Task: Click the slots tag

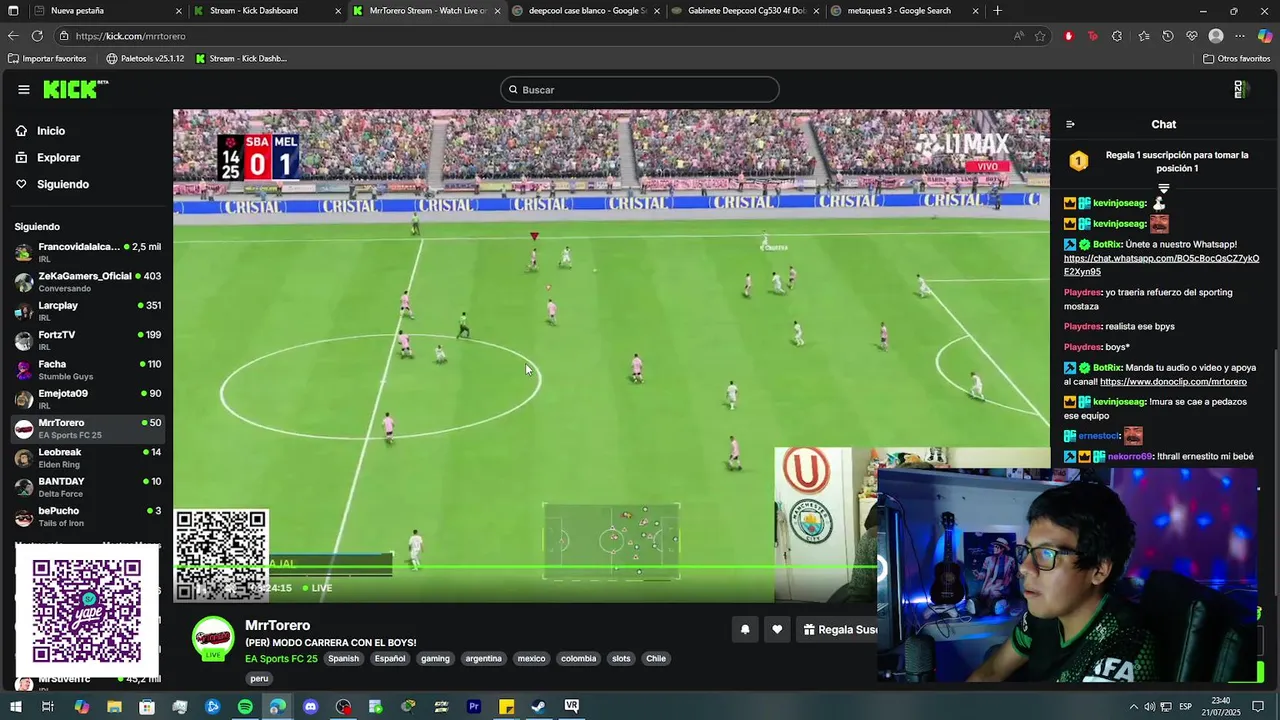Action: point(621,659)
